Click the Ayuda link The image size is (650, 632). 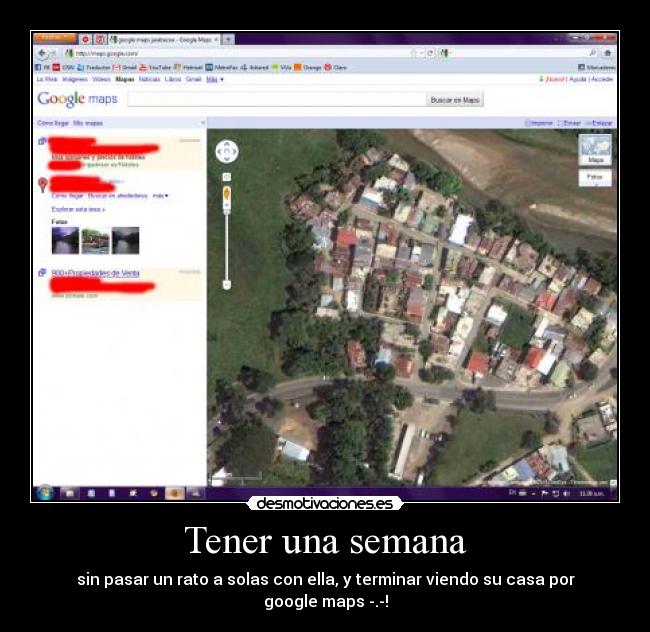tap(577, 79)
